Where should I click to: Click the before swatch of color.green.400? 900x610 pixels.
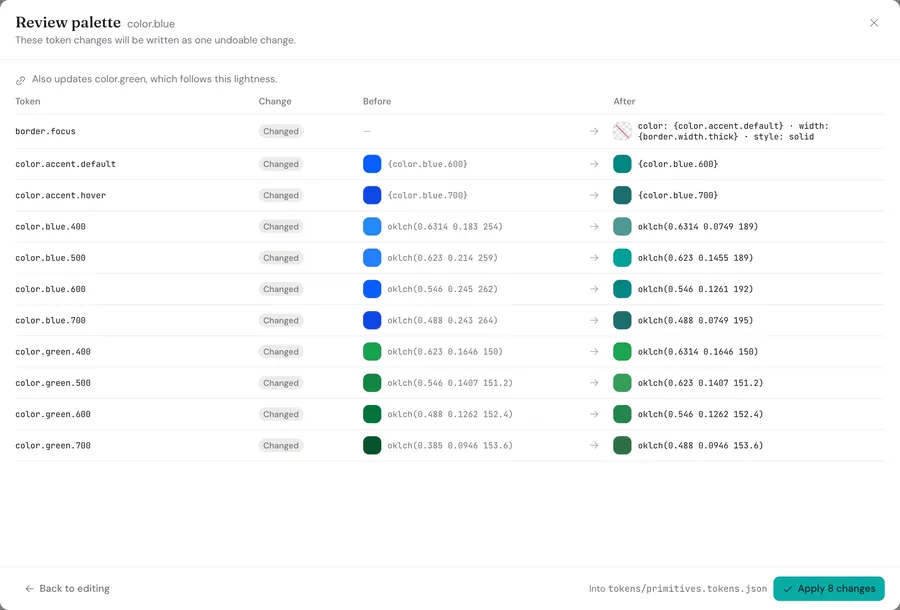[372, 351]
